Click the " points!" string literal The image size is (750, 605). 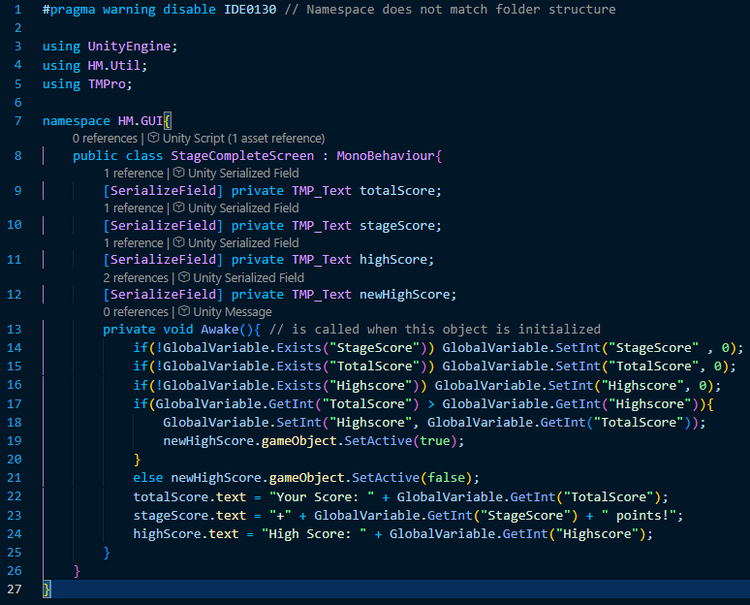(639, 516)
